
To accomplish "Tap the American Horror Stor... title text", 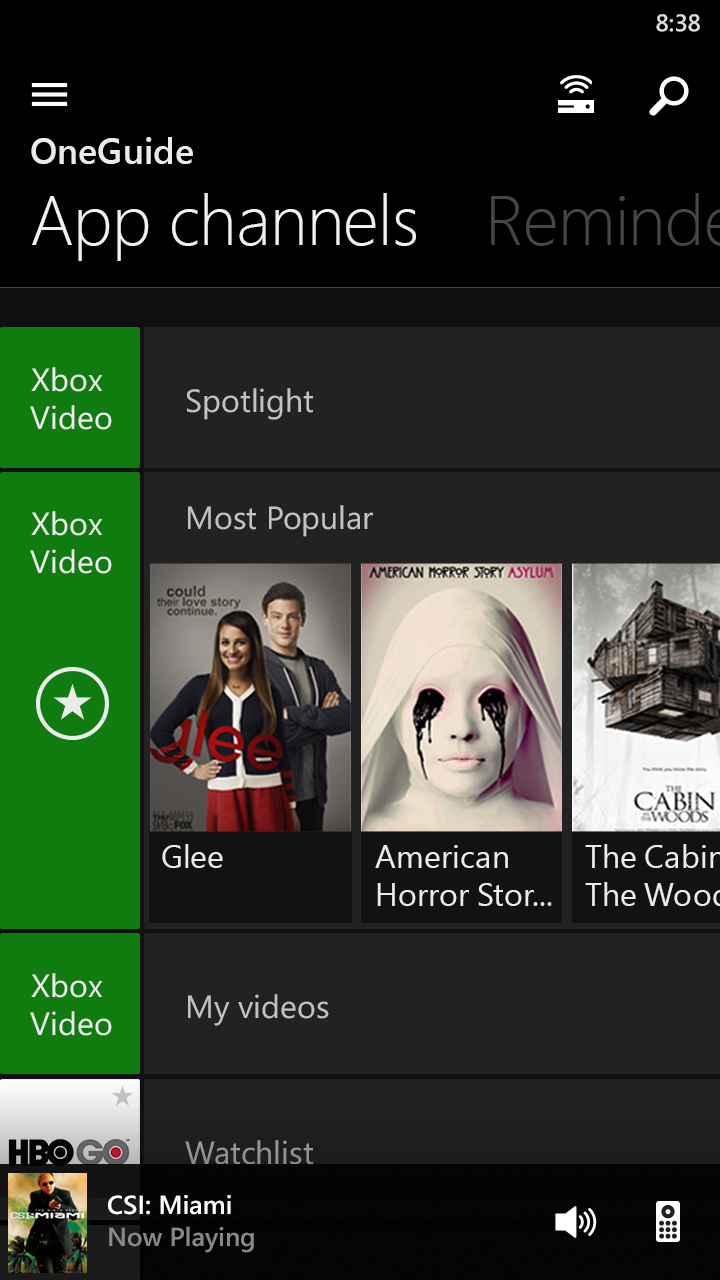I will (x=464, y=876).
